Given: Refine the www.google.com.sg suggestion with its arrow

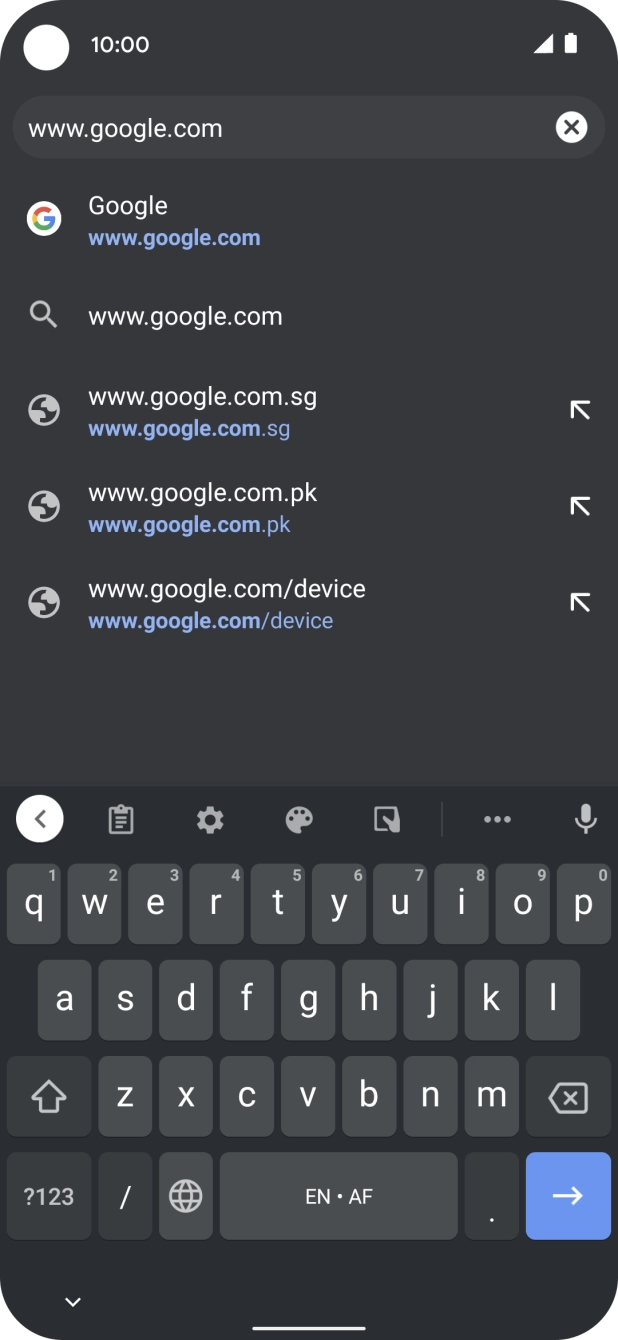Looking at the screenshot, I should (x=580, y=410).
